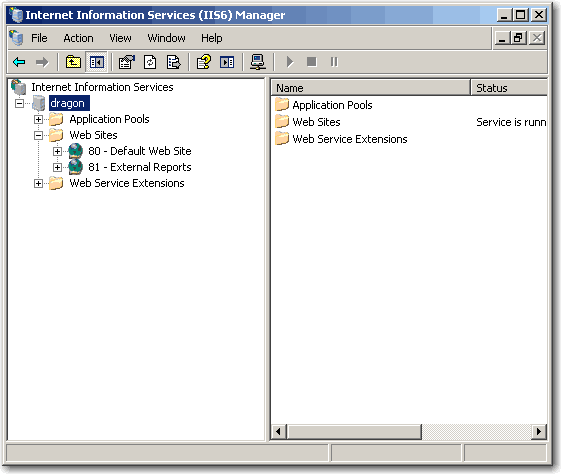Click the Up one level folder icon
The width and height of the screenshot is (561, 474).
pyautogui.click(x=73, y=62)
